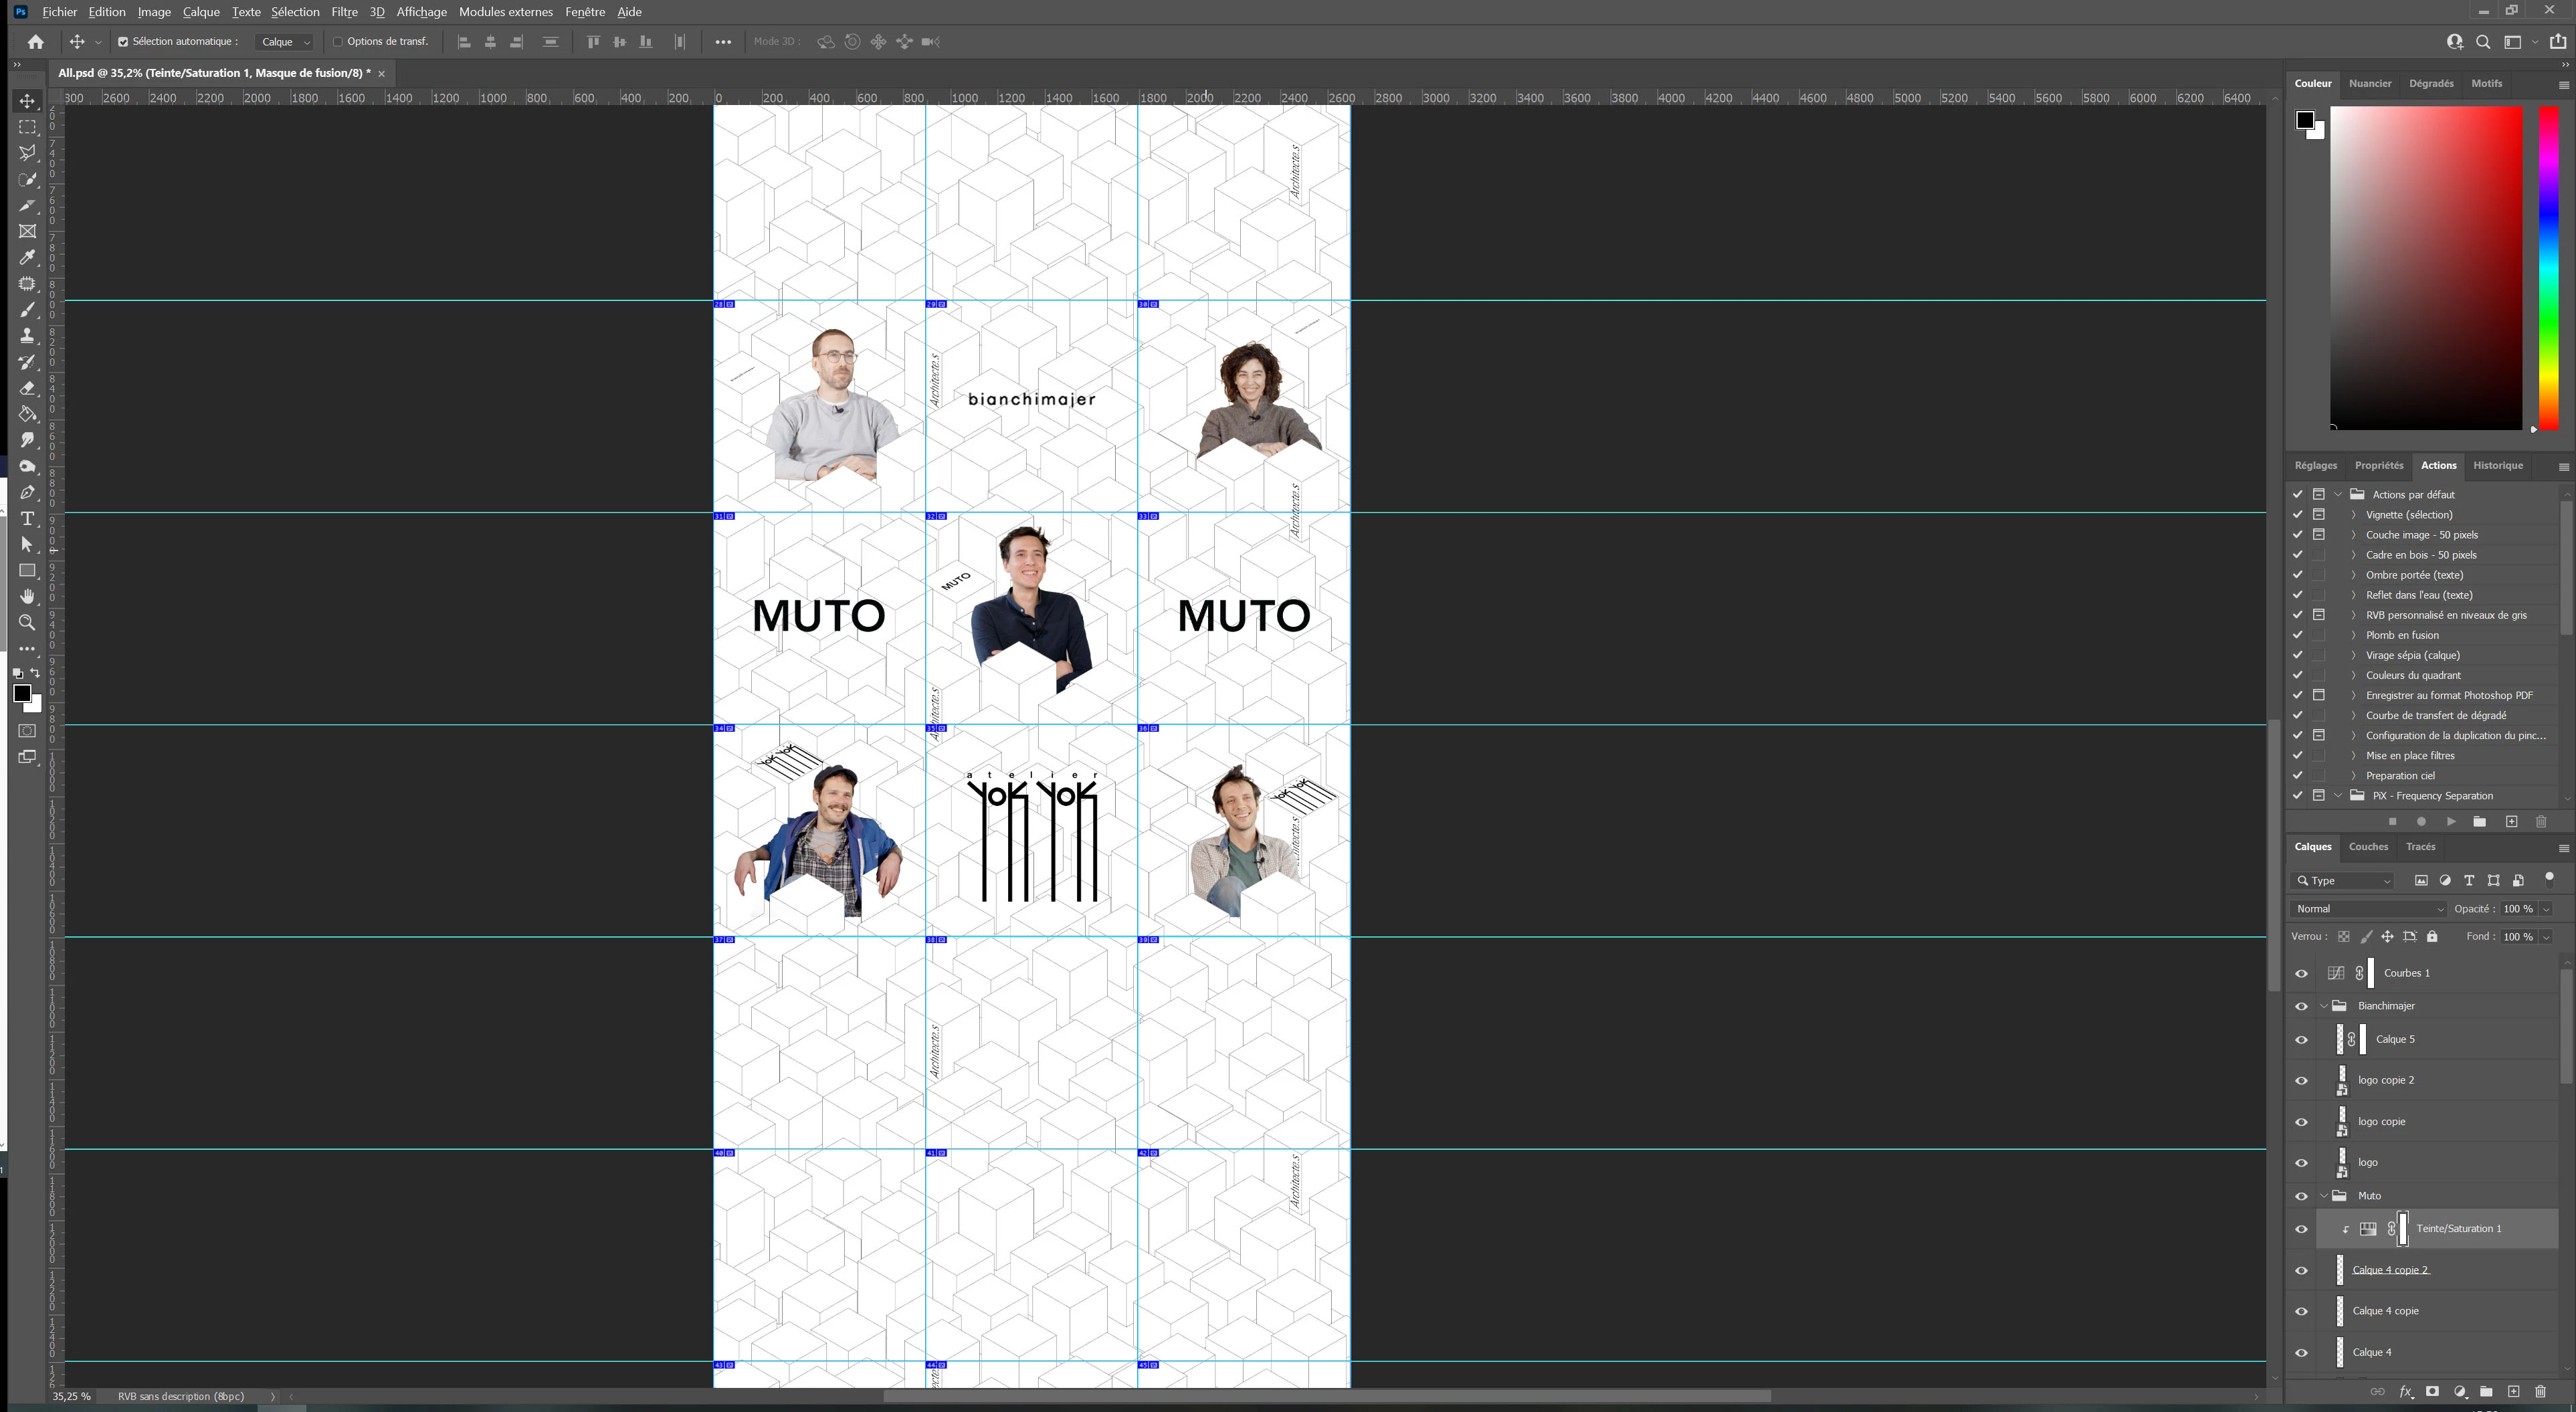Select the Rectangular Marquee tool
The width and height of the screenshot is (2576, 1412).
point(27,127)
